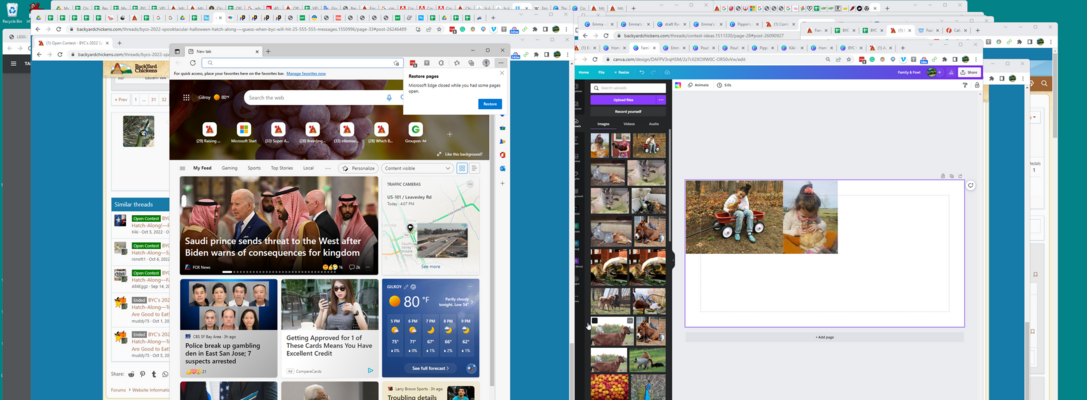Click Canva Share button
This screenshot has width=1087, height=400.
coord(971,72)
